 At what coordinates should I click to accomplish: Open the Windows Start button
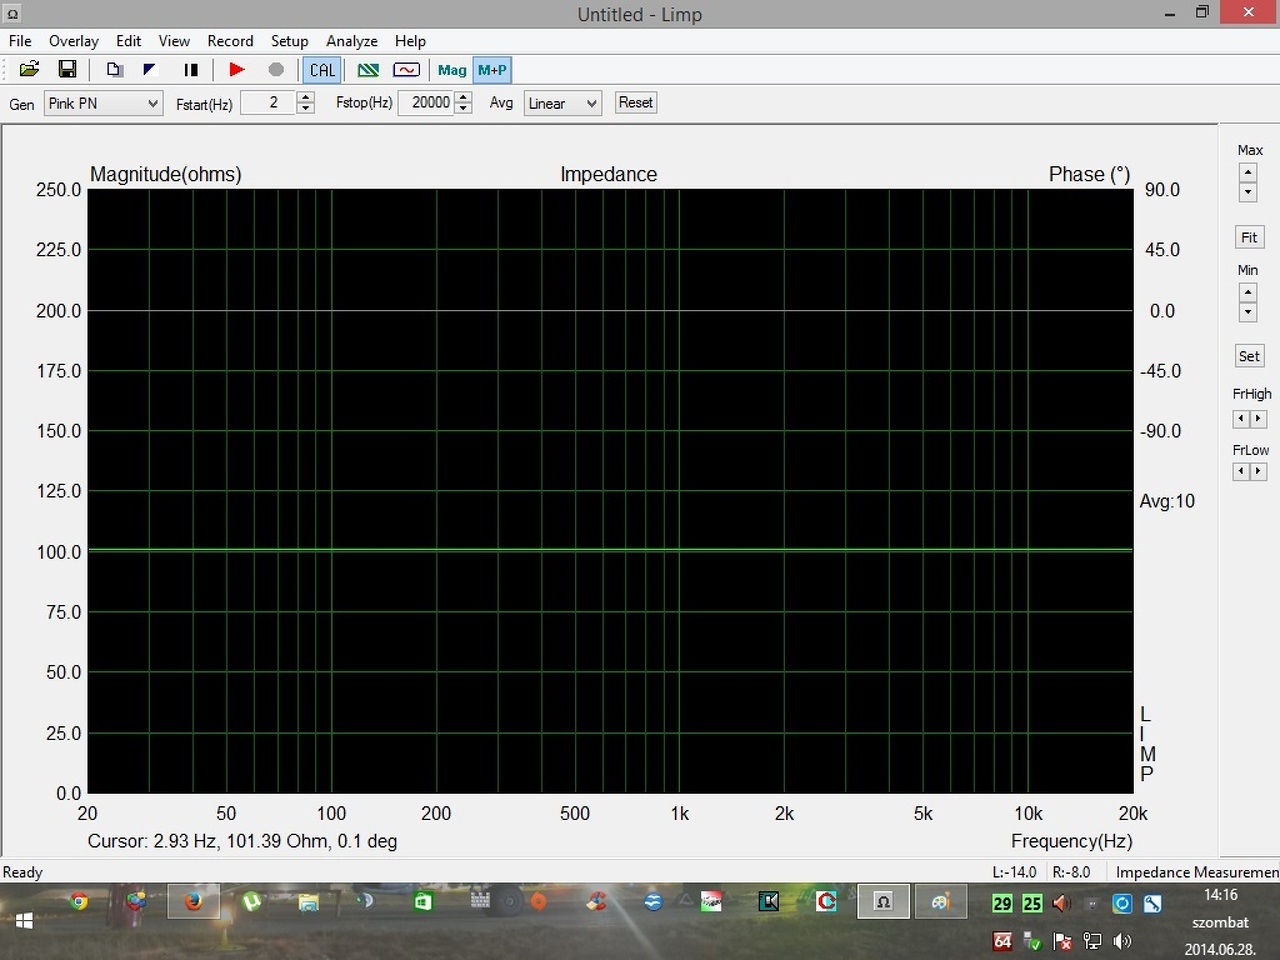(24, 920)
